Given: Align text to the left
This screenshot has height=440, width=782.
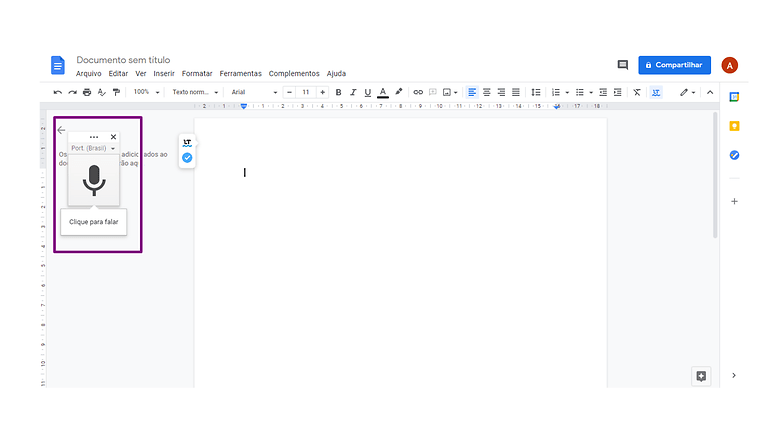Looking at the screenshot, I should (472, 92).
